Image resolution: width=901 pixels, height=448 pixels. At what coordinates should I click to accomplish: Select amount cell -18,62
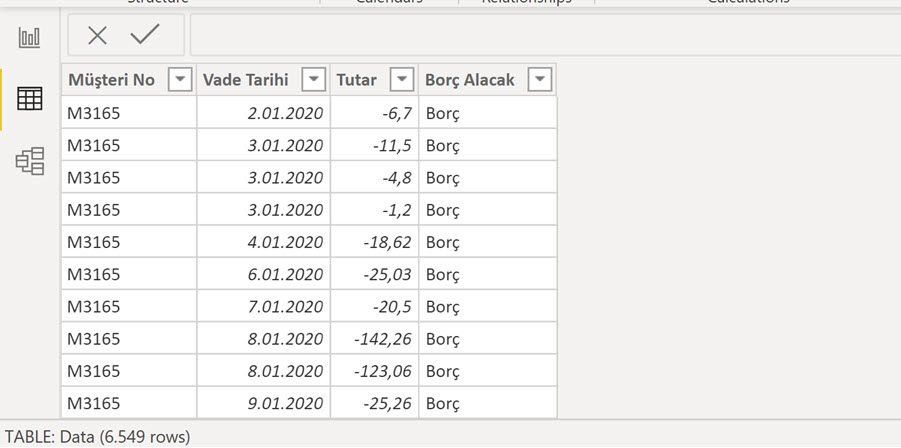click(x=374, y=242)
